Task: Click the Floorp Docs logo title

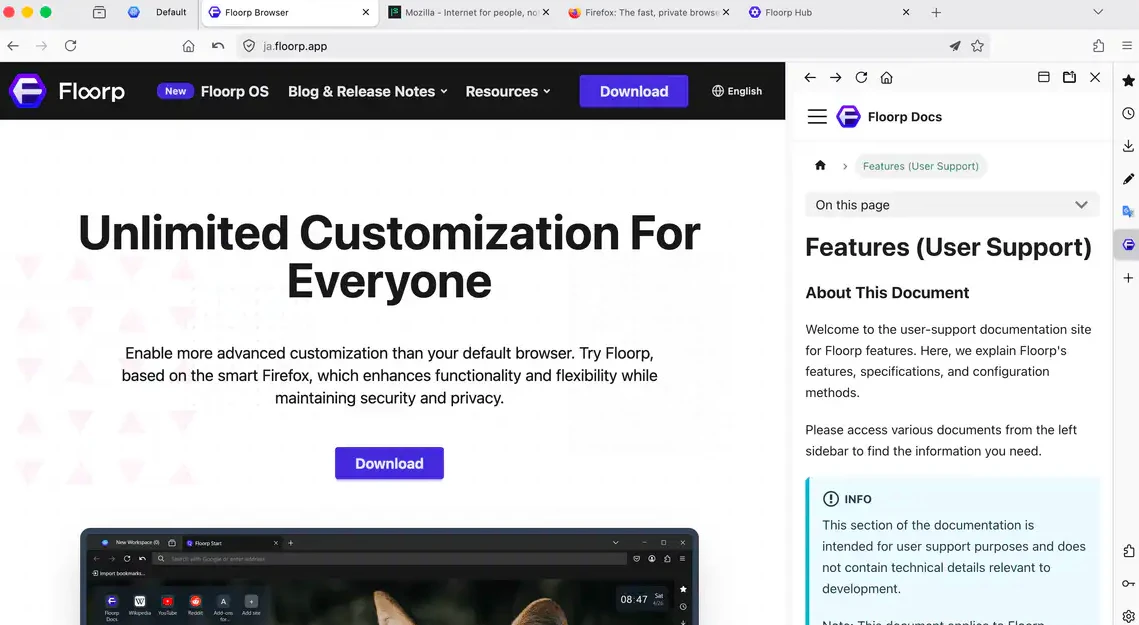Action: tap(889, 116)
